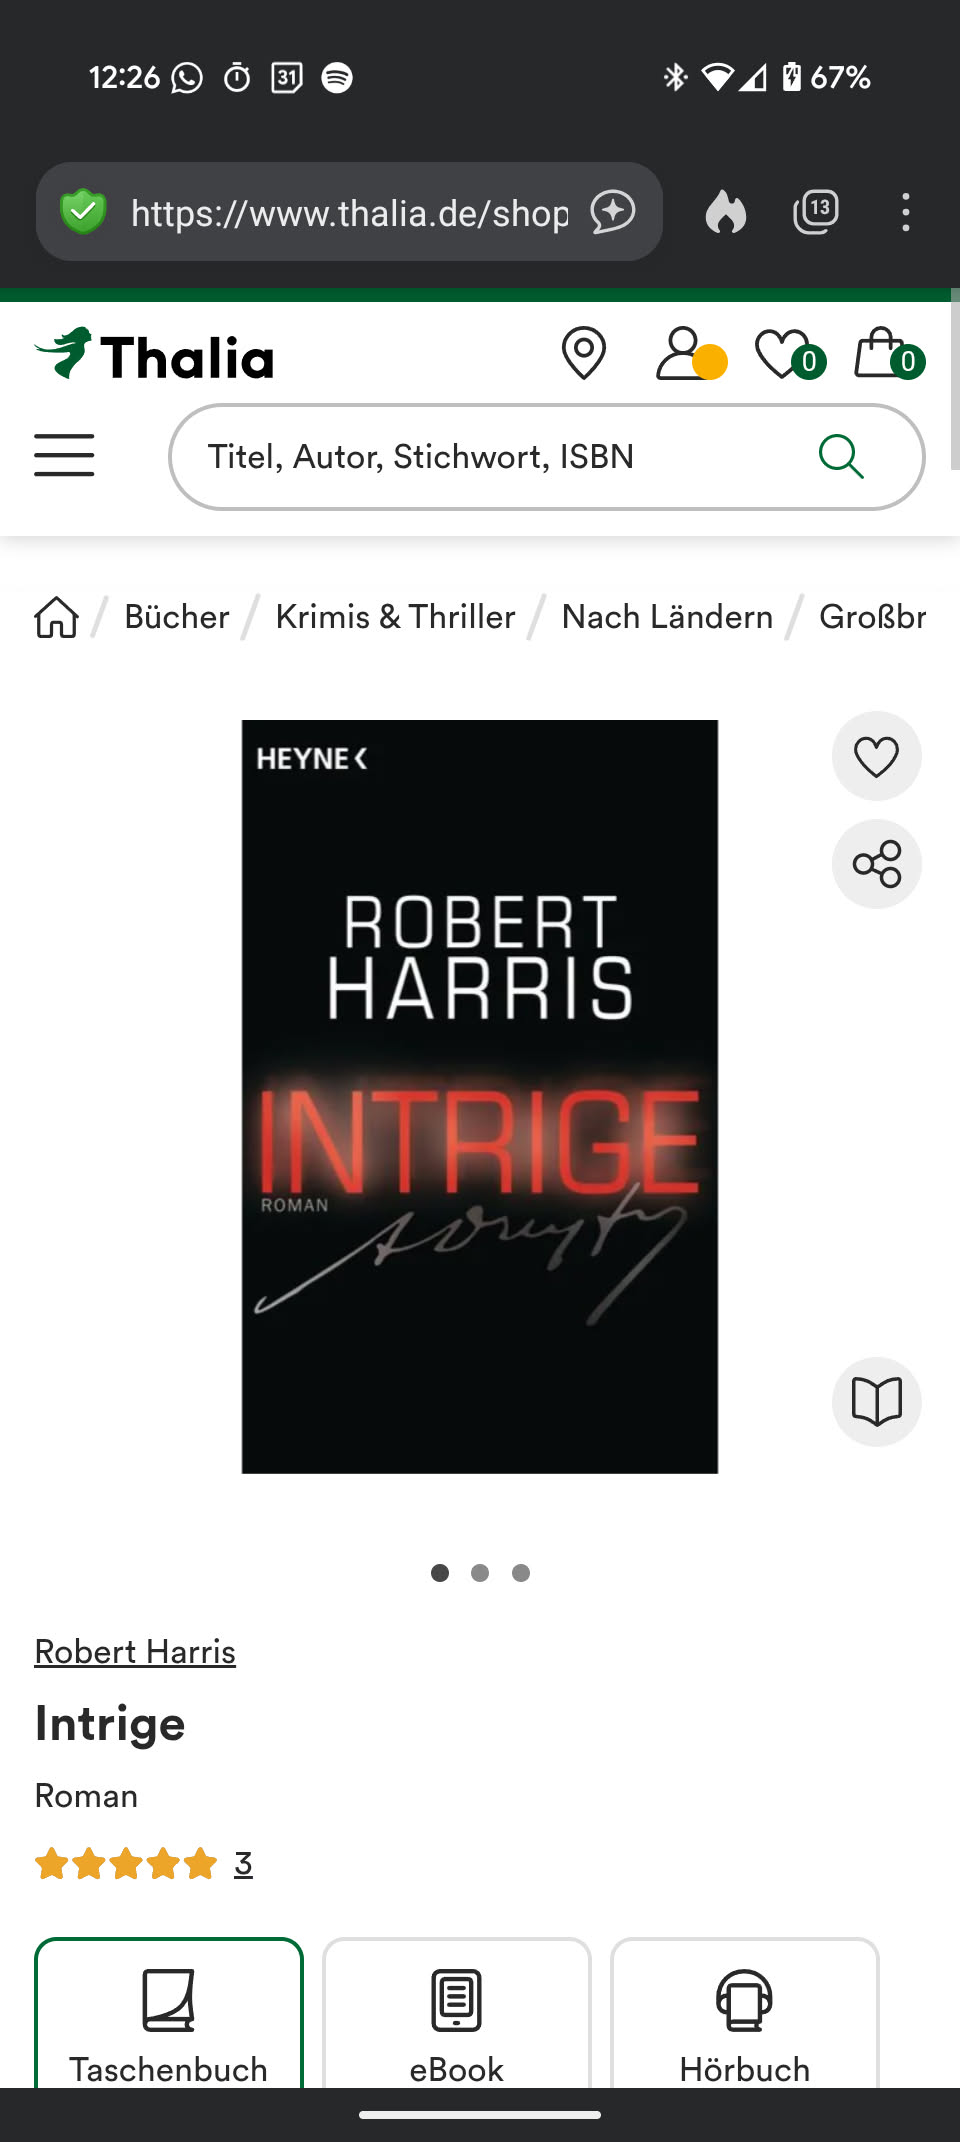Select the eBook format tab
960x2142 pixels.
coord(457,2013)
